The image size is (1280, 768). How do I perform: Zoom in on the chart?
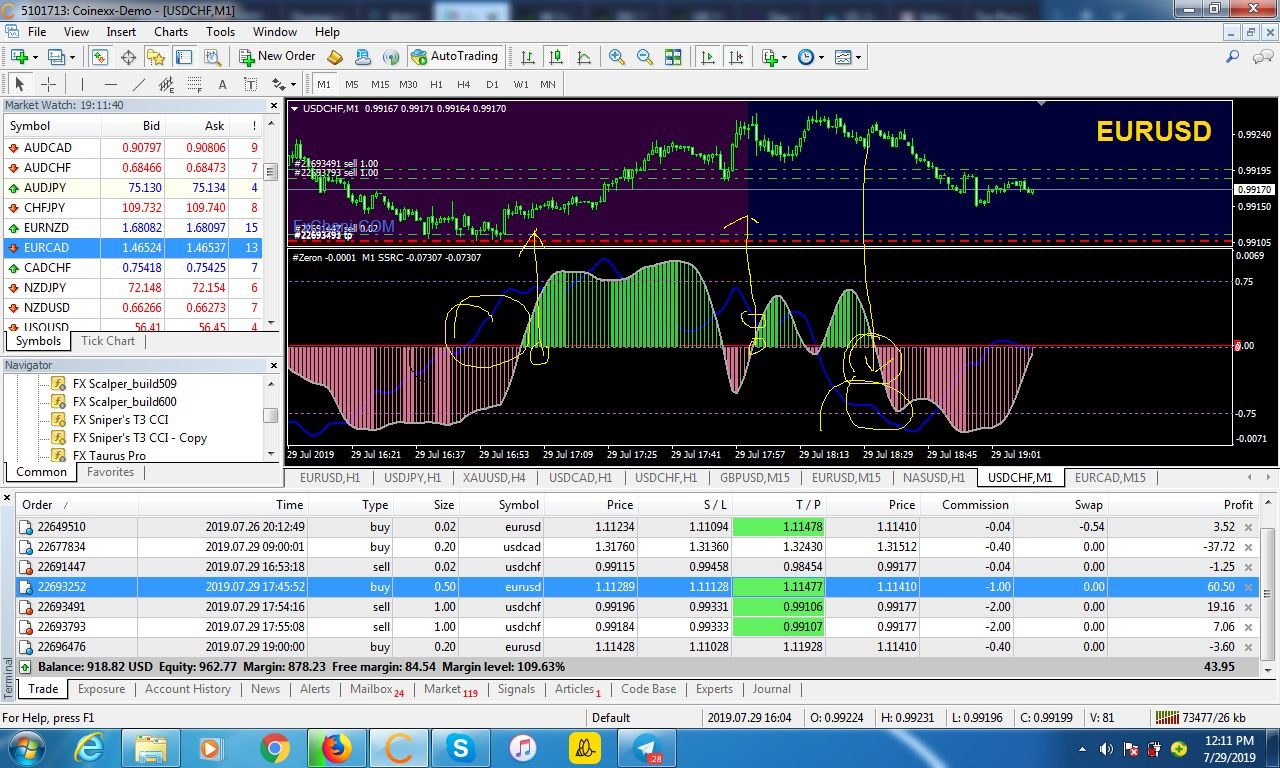click(x=617, y=57)
